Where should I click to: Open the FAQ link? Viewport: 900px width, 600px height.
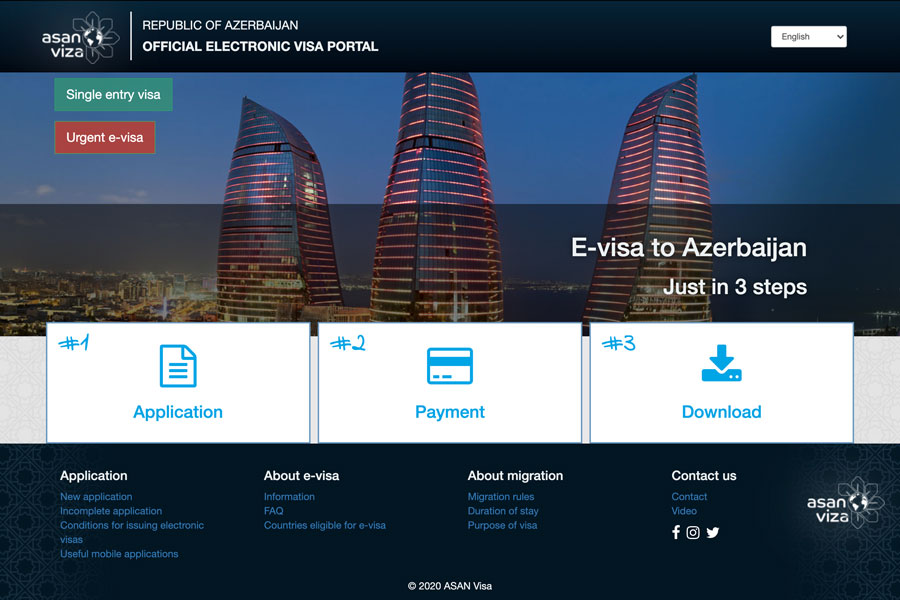(x=274, y=511)
